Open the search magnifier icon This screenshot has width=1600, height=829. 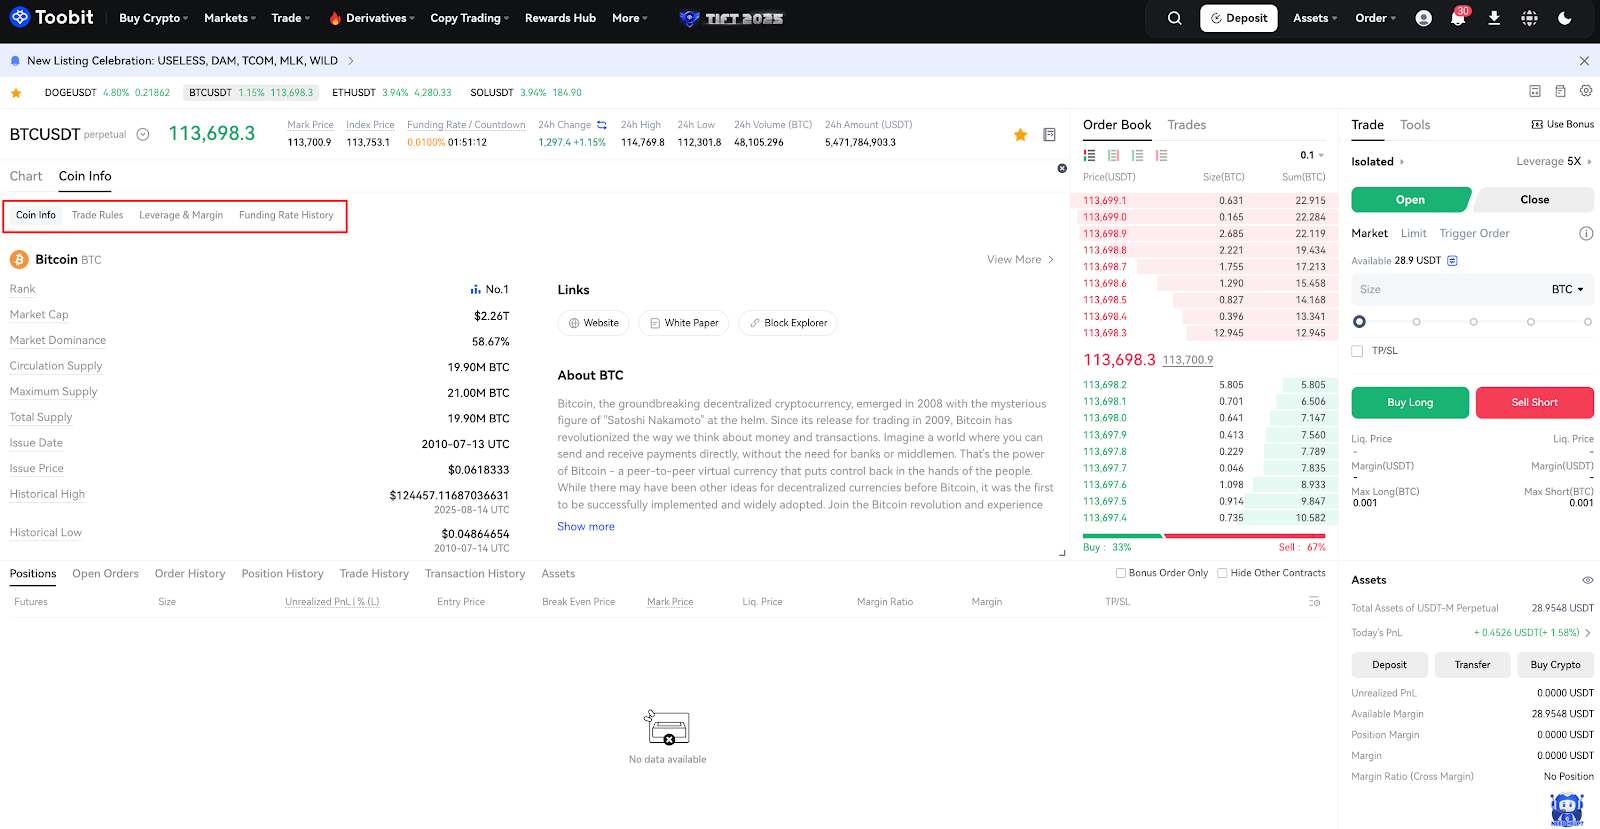pos(1175,18)
